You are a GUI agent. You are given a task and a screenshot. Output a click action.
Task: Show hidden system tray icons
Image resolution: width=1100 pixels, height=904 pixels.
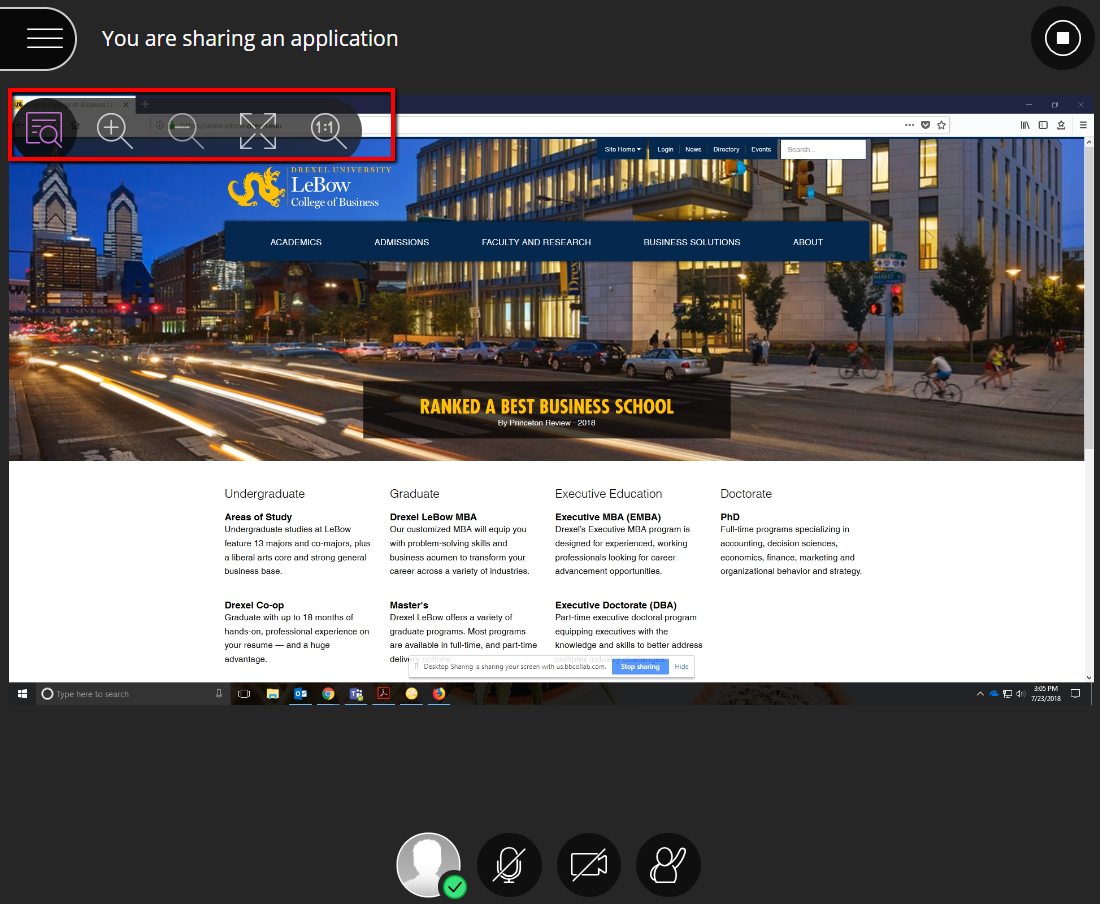pos(980,694)
